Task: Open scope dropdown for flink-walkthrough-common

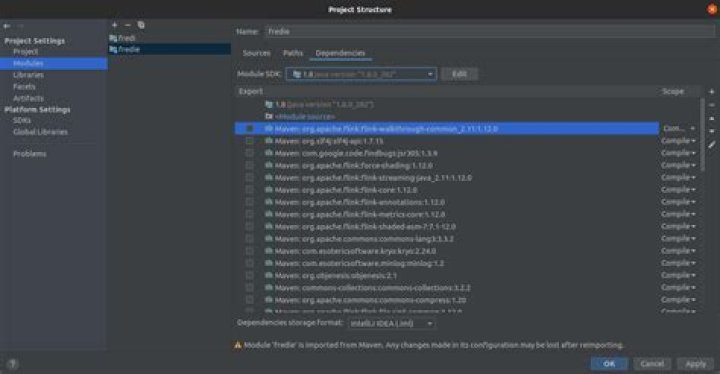Action: [679, 129]
